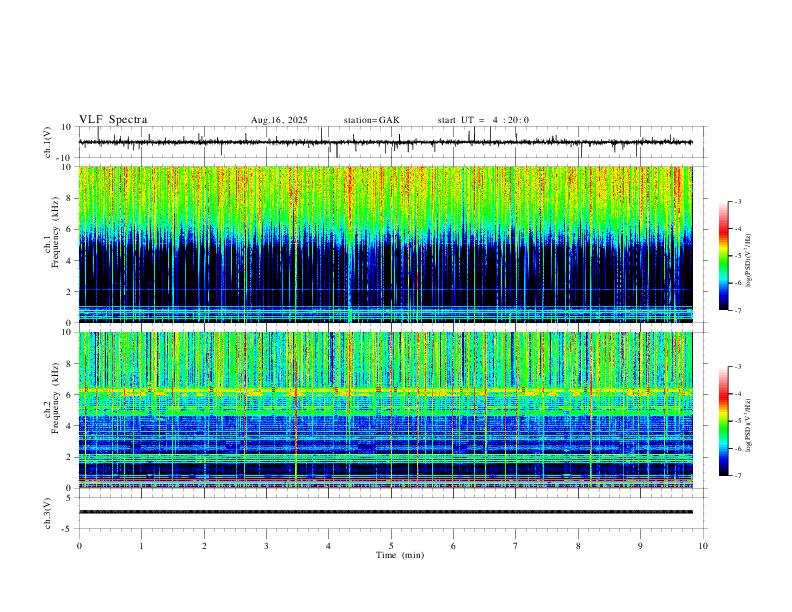The image size is (792, 612).
Task: Click time axis tick label "3"
Action: [x=266, y=546]
